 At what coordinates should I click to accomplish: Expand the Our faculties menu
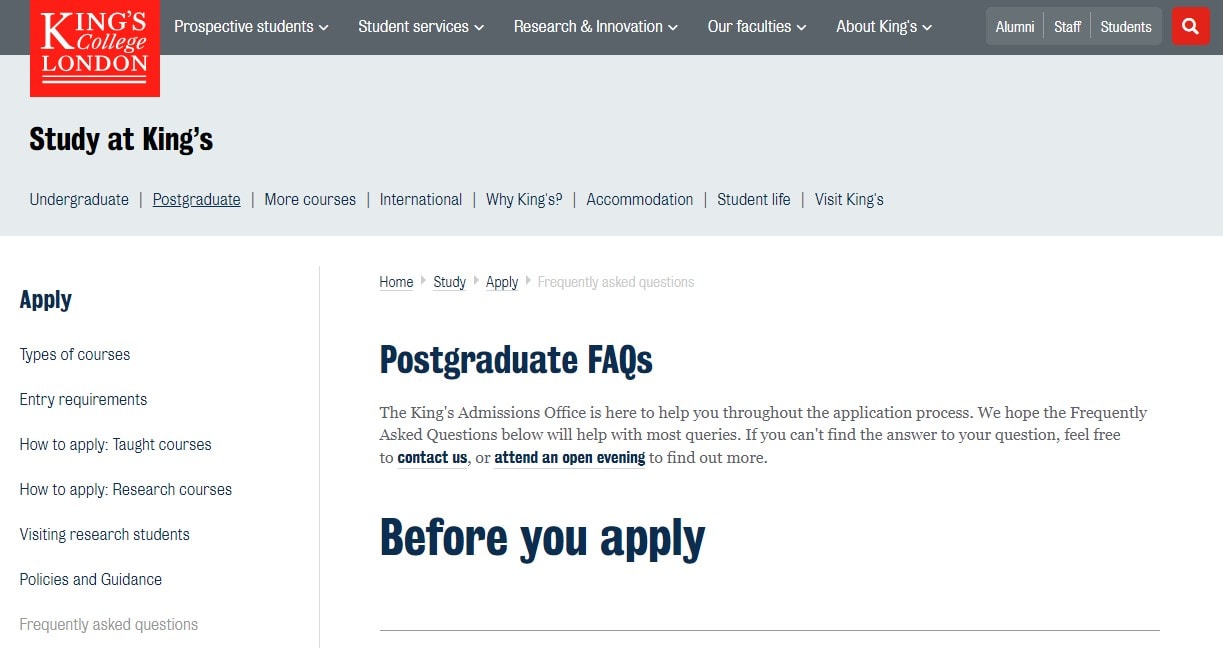757,27
